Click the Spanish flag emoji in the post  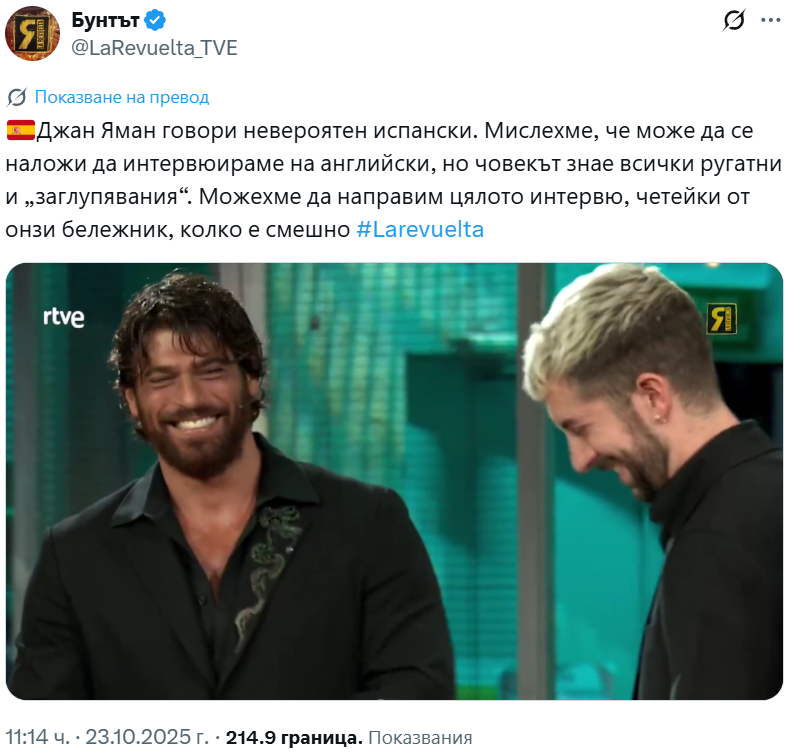click(21, 131)
